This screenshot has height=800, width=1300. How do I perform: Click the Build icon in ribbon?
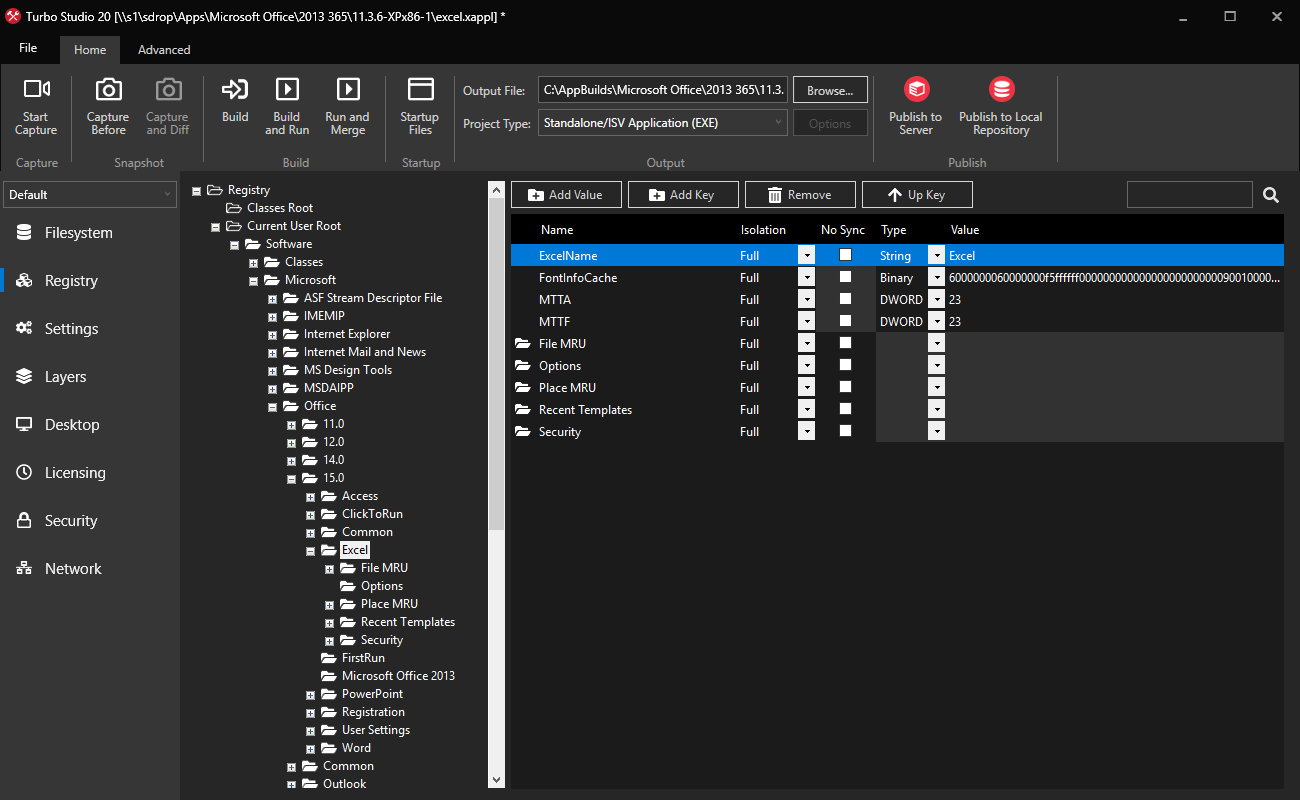click(235, 90)
